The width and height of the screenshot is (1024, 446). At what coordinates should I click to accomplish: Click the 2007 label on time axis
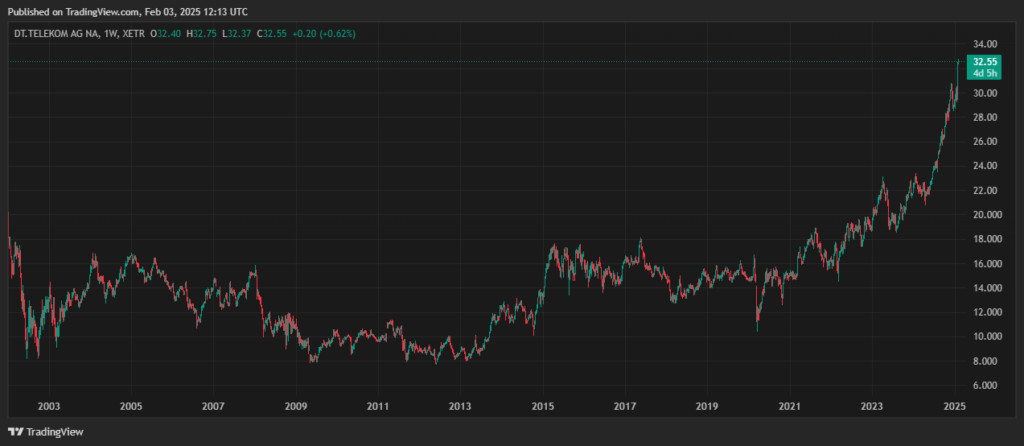point(214,406)
